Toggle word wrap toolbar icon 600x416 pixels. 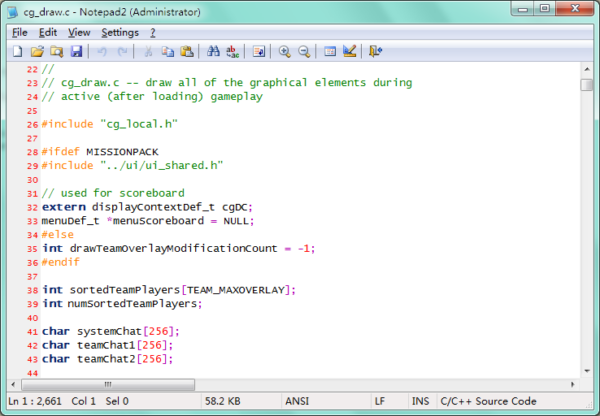[x=259, y=51]
